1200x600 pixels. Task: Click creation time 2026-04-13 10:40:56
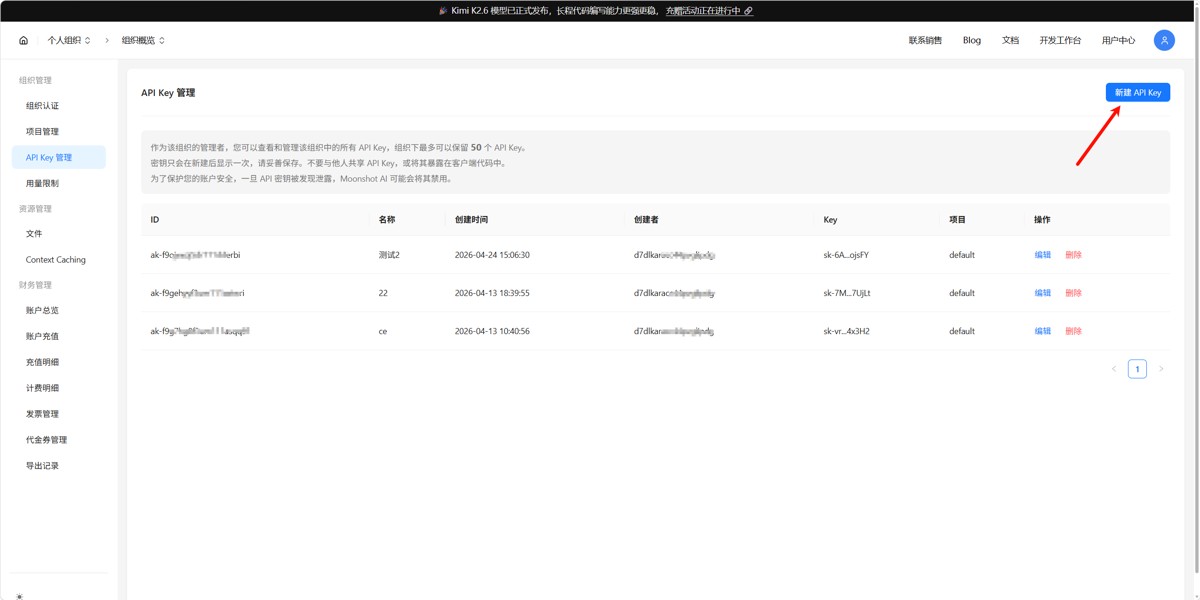492,331
